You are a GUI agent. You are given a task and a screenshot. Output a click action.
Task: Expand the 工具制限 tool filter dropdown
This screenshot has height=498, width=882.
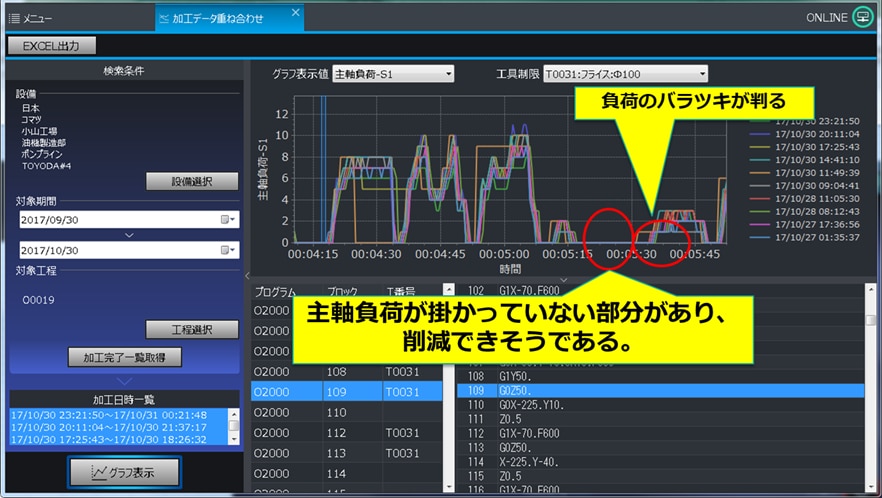(625, 73)
